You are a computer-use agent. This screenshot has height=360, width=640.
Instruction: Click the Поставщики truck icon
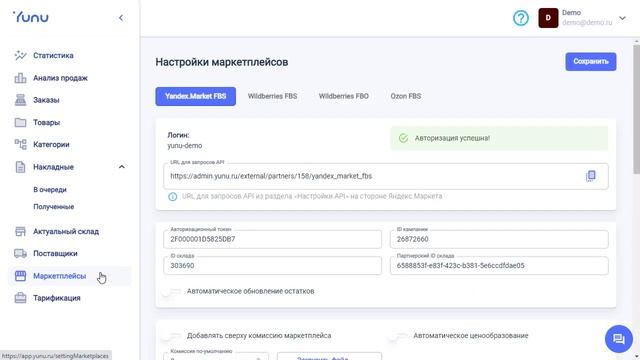(x=20, y=253)
